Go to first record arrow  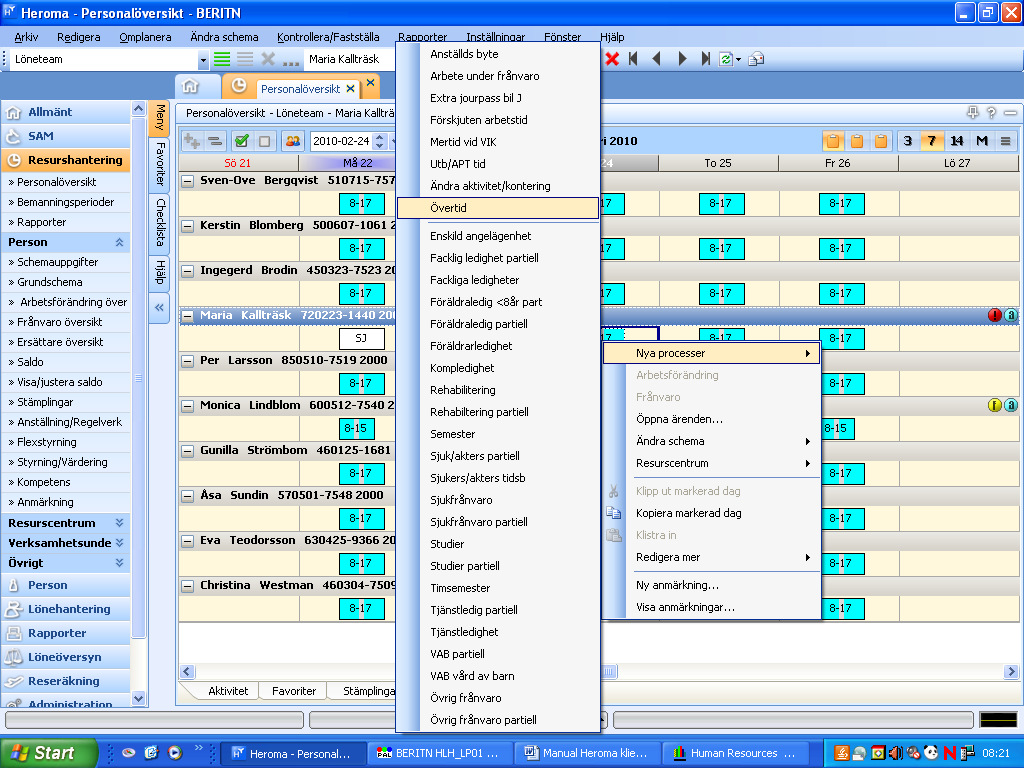[633, 59]
